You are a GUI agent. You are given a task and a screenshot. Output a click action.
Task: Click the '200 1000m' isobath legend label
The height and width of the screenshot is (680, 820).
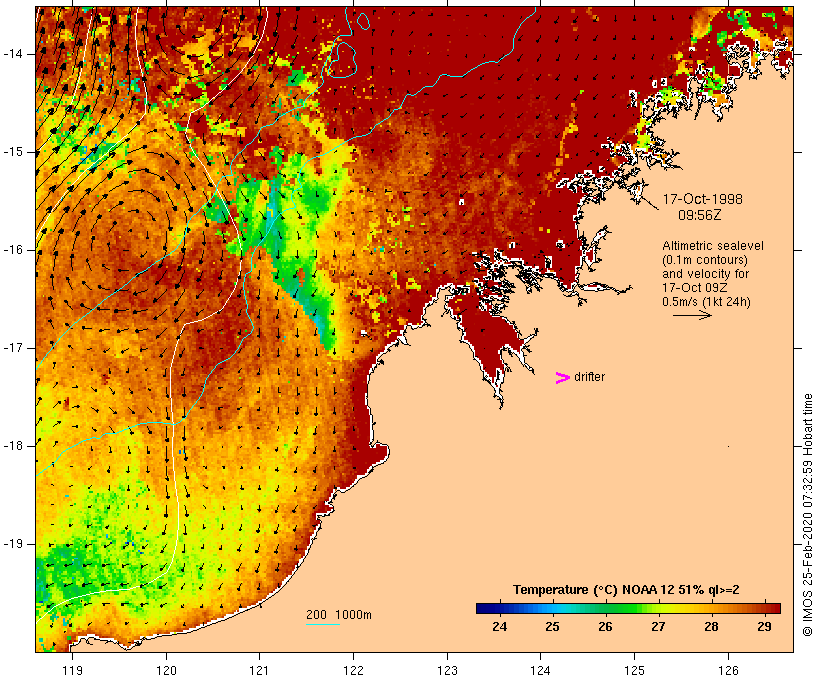339,615
